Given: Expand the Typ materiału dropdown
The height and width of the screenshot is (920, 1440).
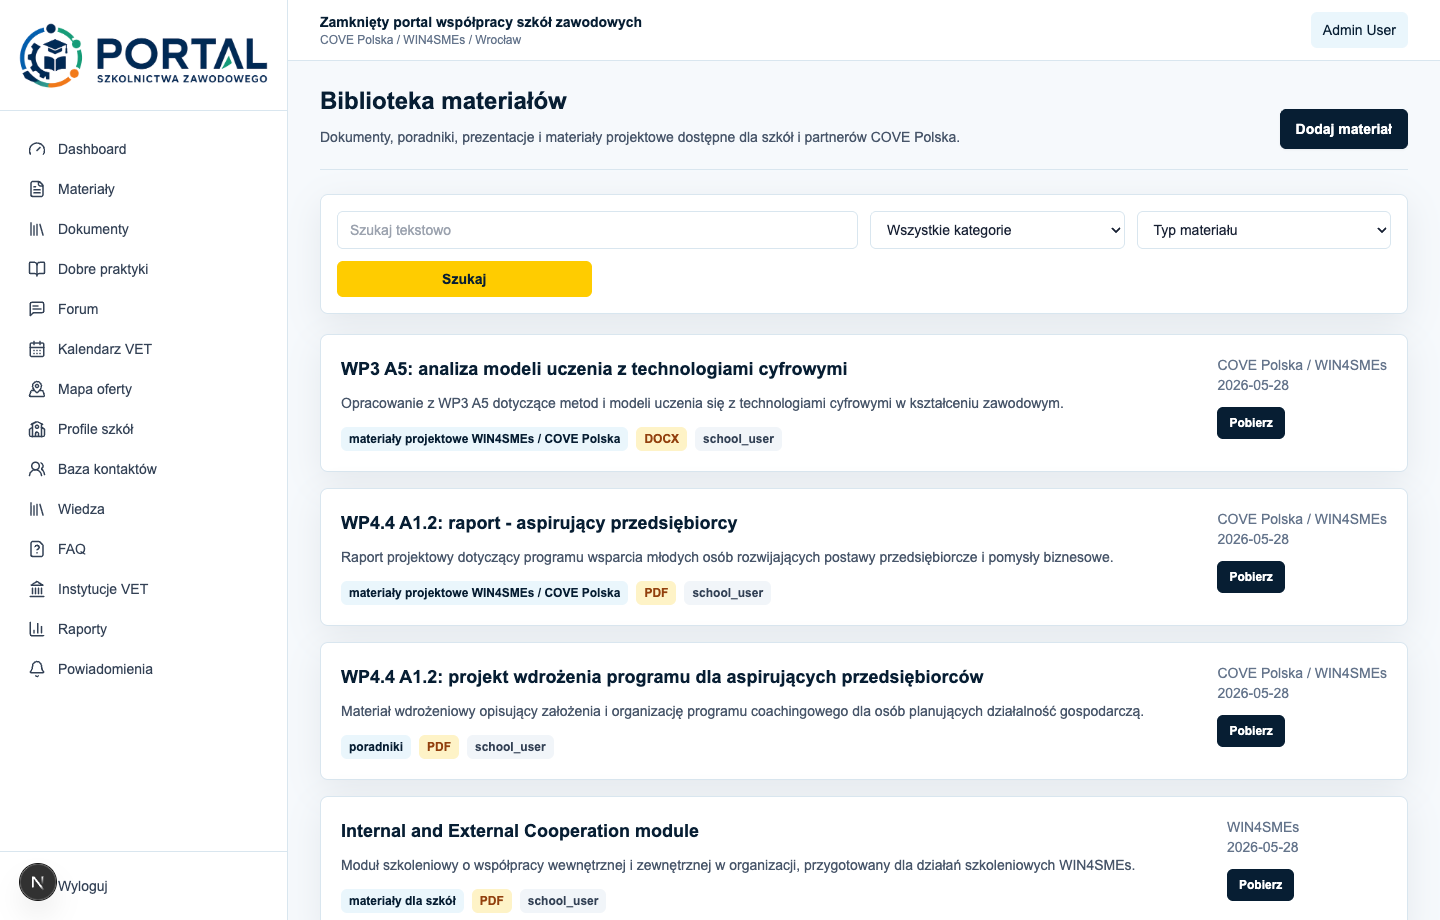Looking at the screenshot, I should click(1264, 230).
